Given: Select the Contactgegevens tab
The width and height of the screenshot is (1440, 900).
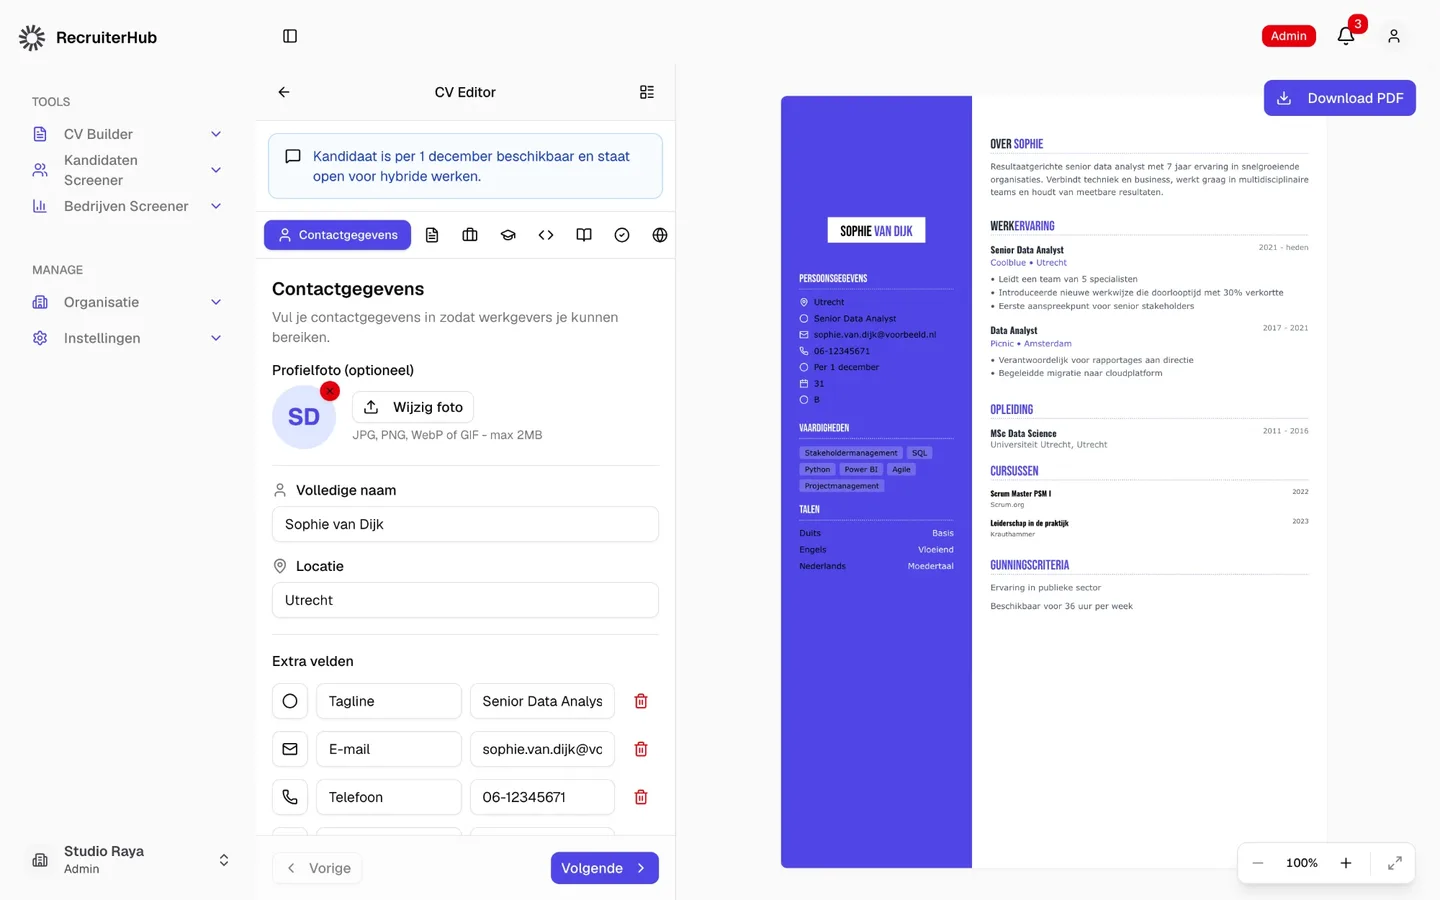Looking at the screenshot, I should click(x=338, y=235).
